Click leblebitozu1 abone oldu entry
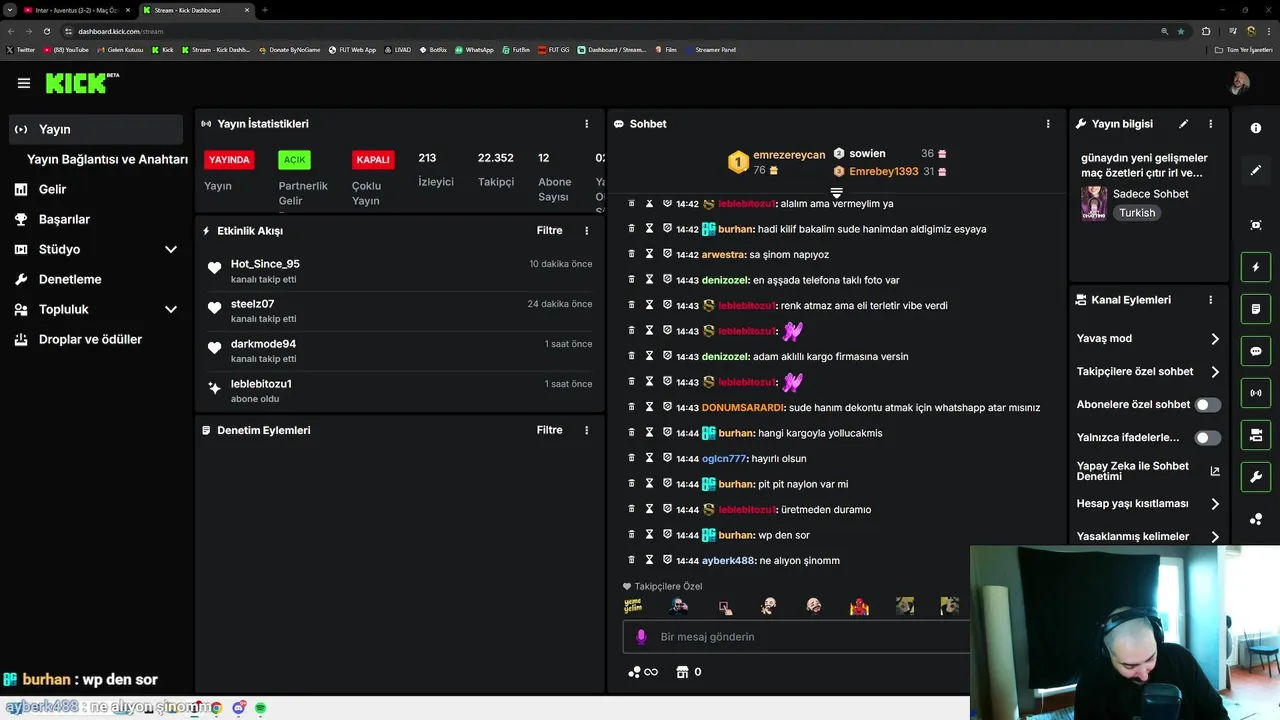The image size is (1280, 720). (x=400, y=390)
